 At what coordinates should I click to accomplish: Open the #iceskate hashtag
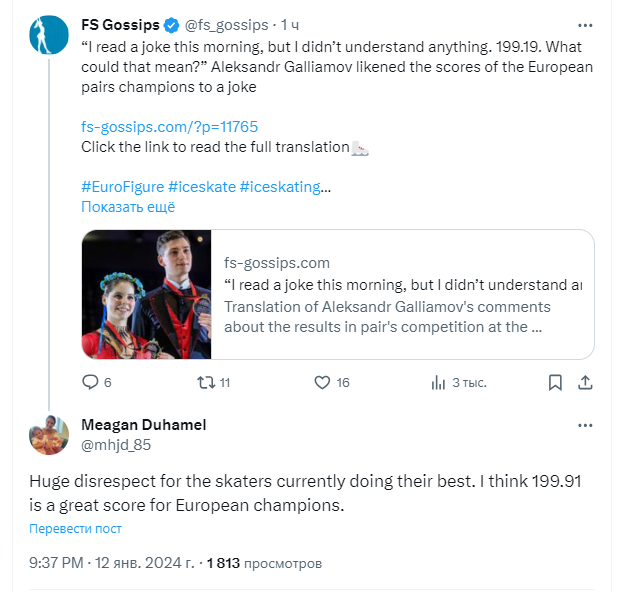201,187
